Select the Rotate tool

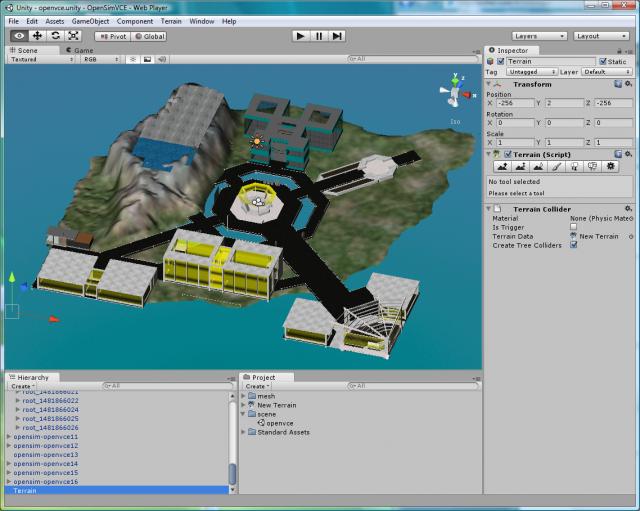(x=55, y=36)
